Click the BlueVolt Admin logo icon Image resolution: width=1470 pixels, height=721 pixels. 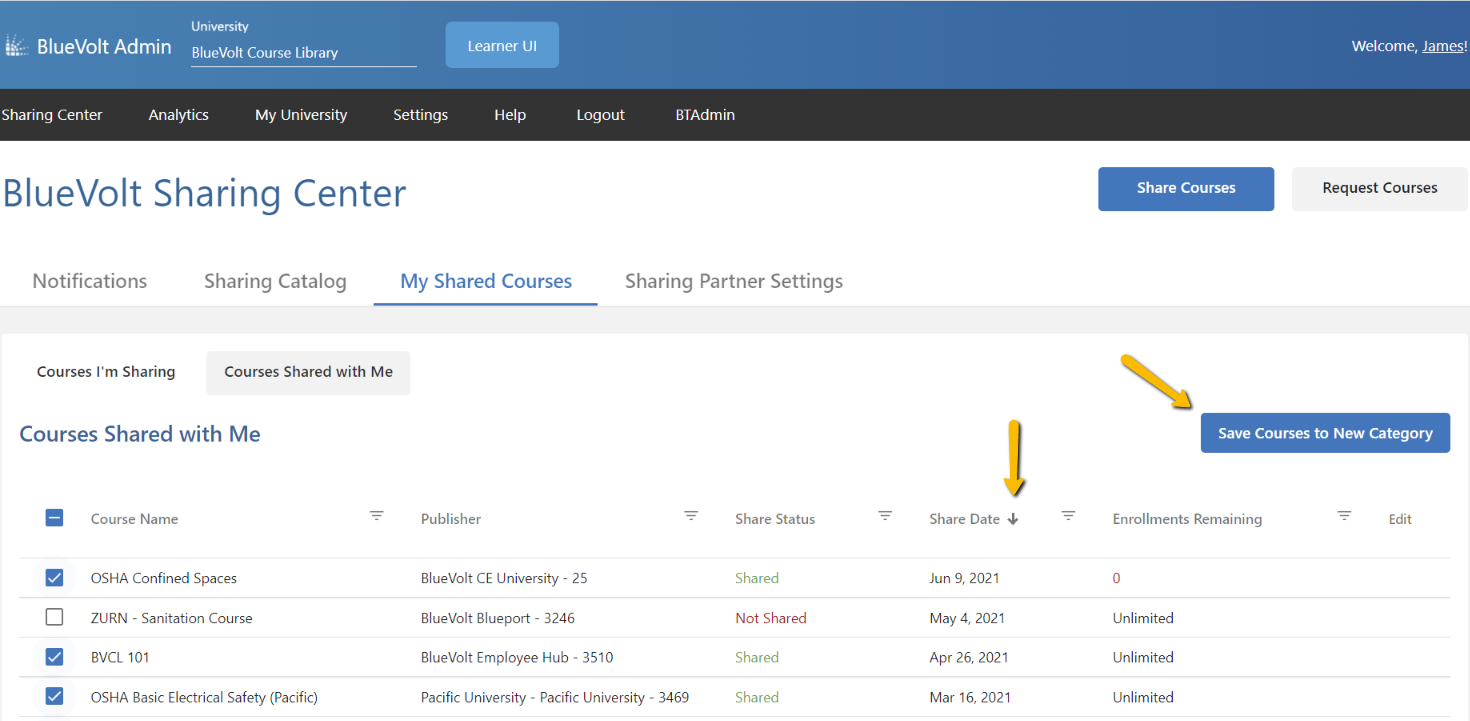pyautogui.click(x=16, y=46)
